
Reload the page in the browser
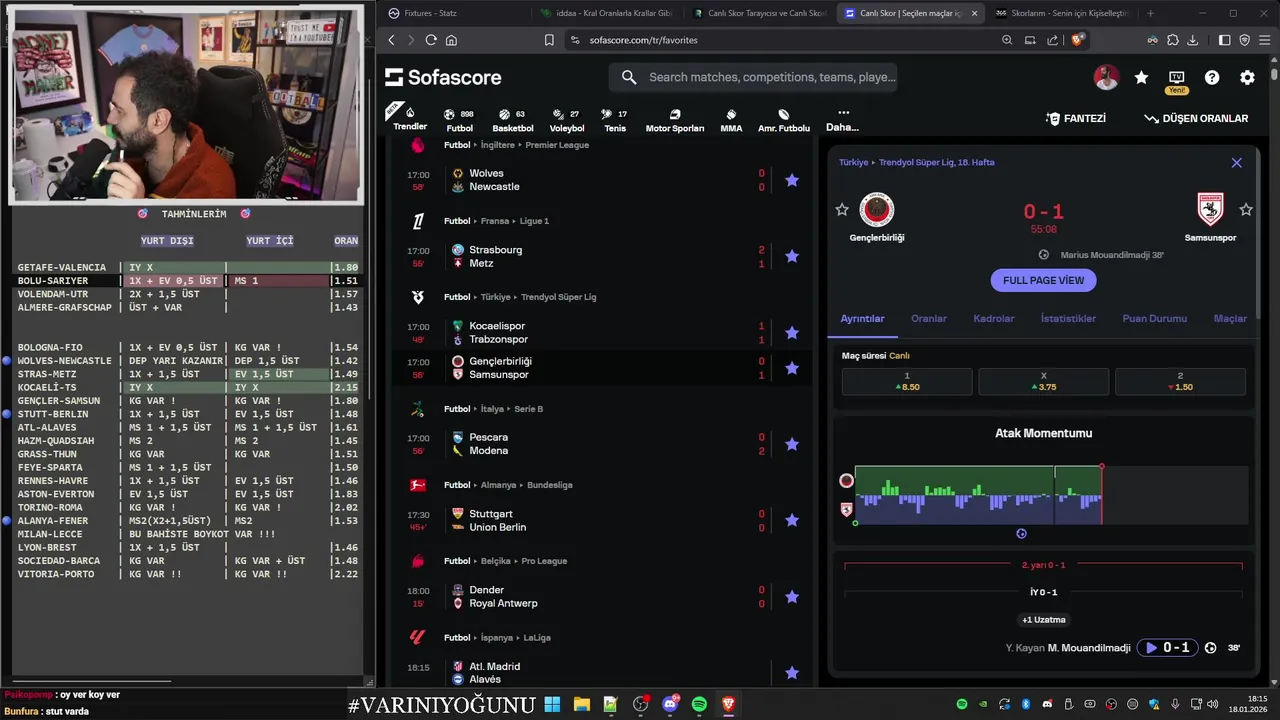coord(431,40)
